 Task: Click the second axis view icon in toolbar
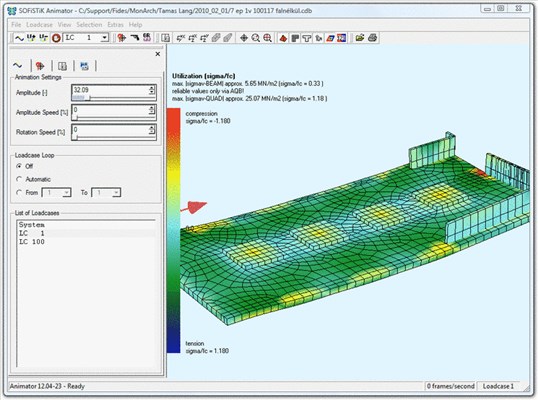(192, 38)
